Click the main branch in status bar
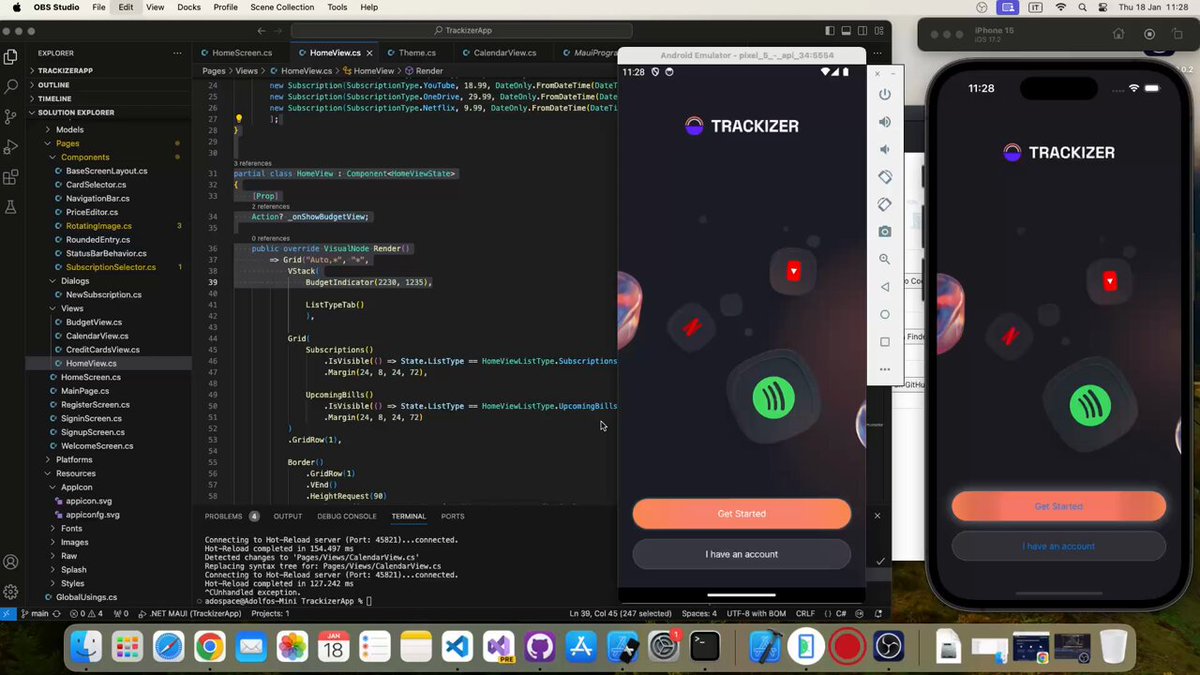The width and height of the screenshot is (1200, 675). click(x=34, y=613)
